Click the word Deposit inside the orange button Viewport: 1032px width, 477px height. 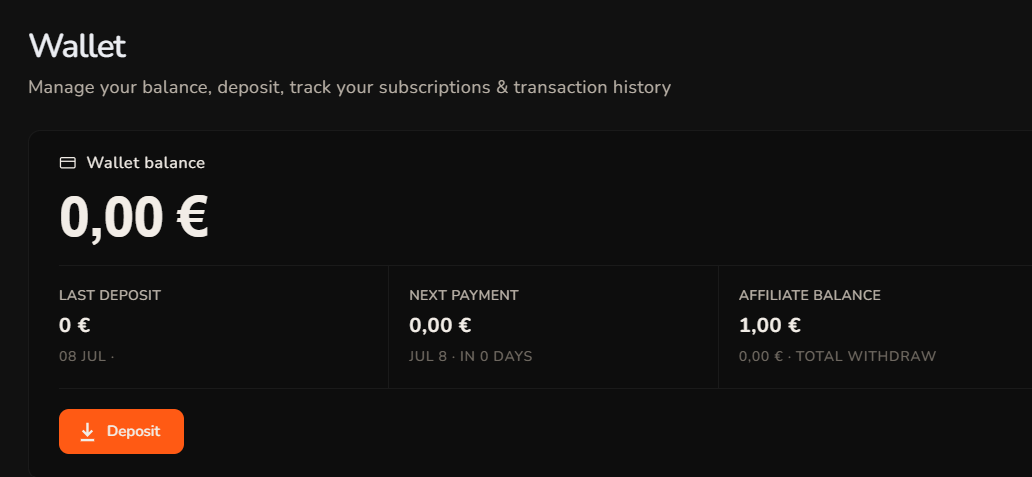tap(134, 432)
